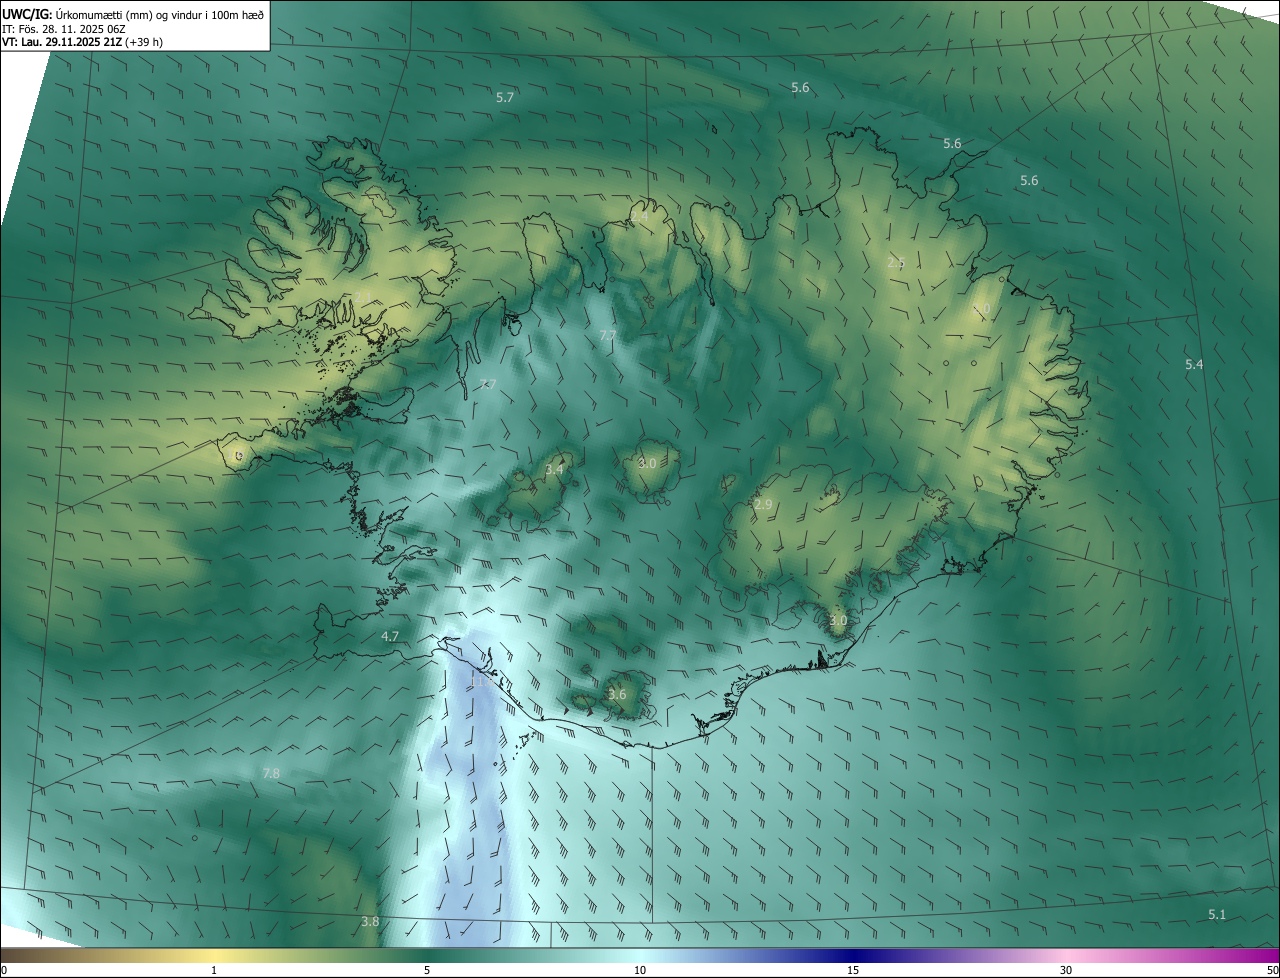Click the 10 tick on the colour scale
Screen dimensions: 1280x978
coord(640,970)
